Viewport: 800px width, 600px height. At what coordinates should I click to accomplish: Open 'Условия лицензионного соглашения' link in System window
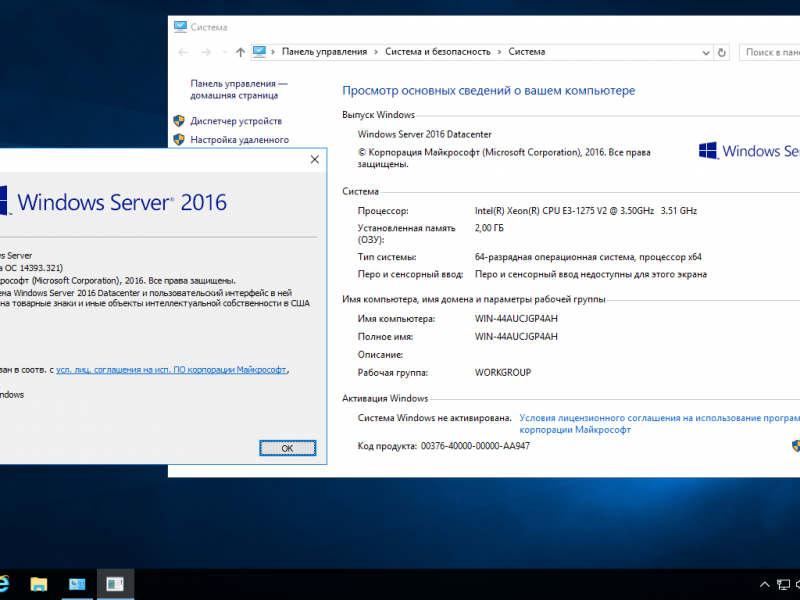[x=659, y=423]
